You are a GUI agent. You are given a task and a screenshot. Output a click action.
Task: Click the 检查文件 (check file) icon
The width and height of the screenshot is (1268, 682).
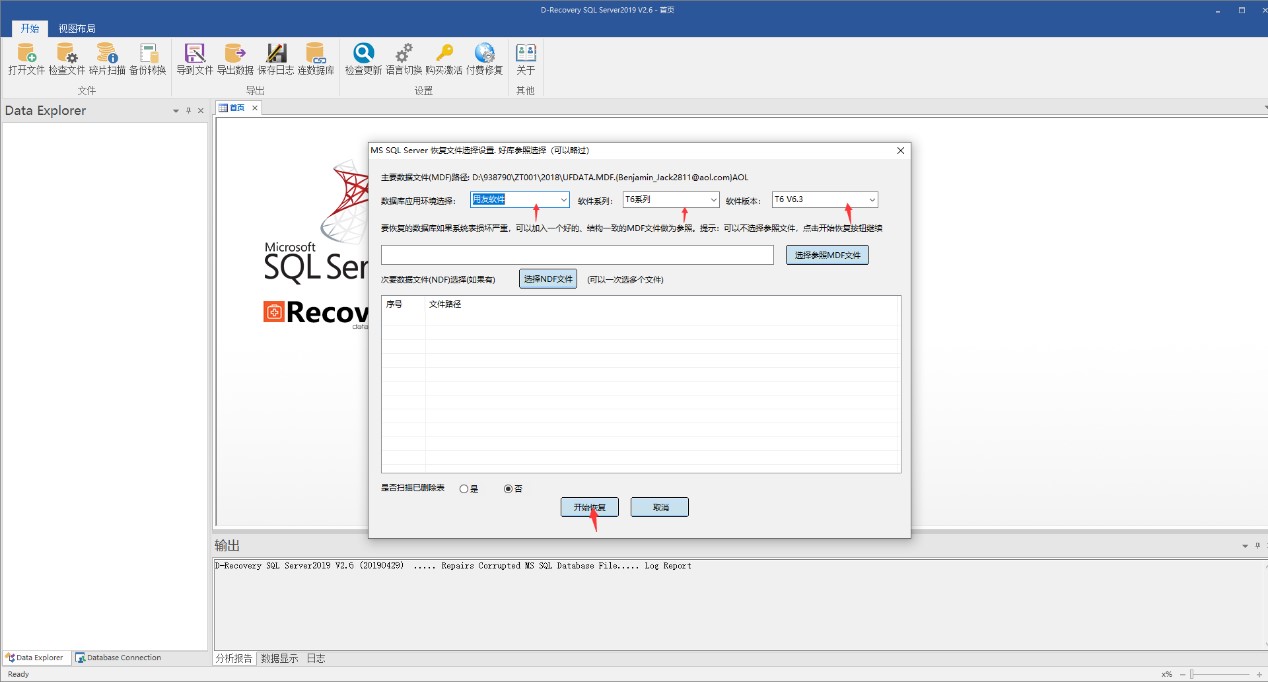[x=67, y=59]
